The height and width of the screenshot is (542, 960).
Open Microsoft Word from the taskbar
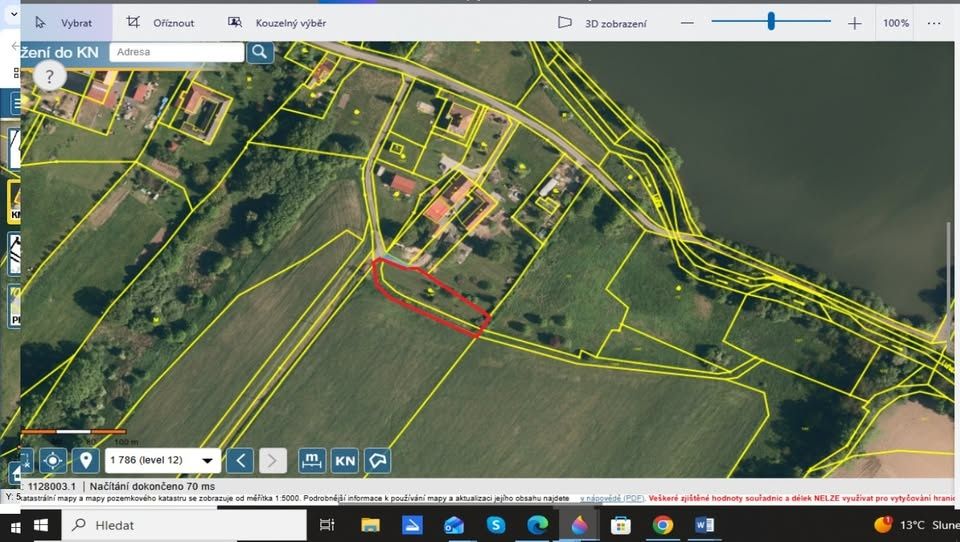704,525
